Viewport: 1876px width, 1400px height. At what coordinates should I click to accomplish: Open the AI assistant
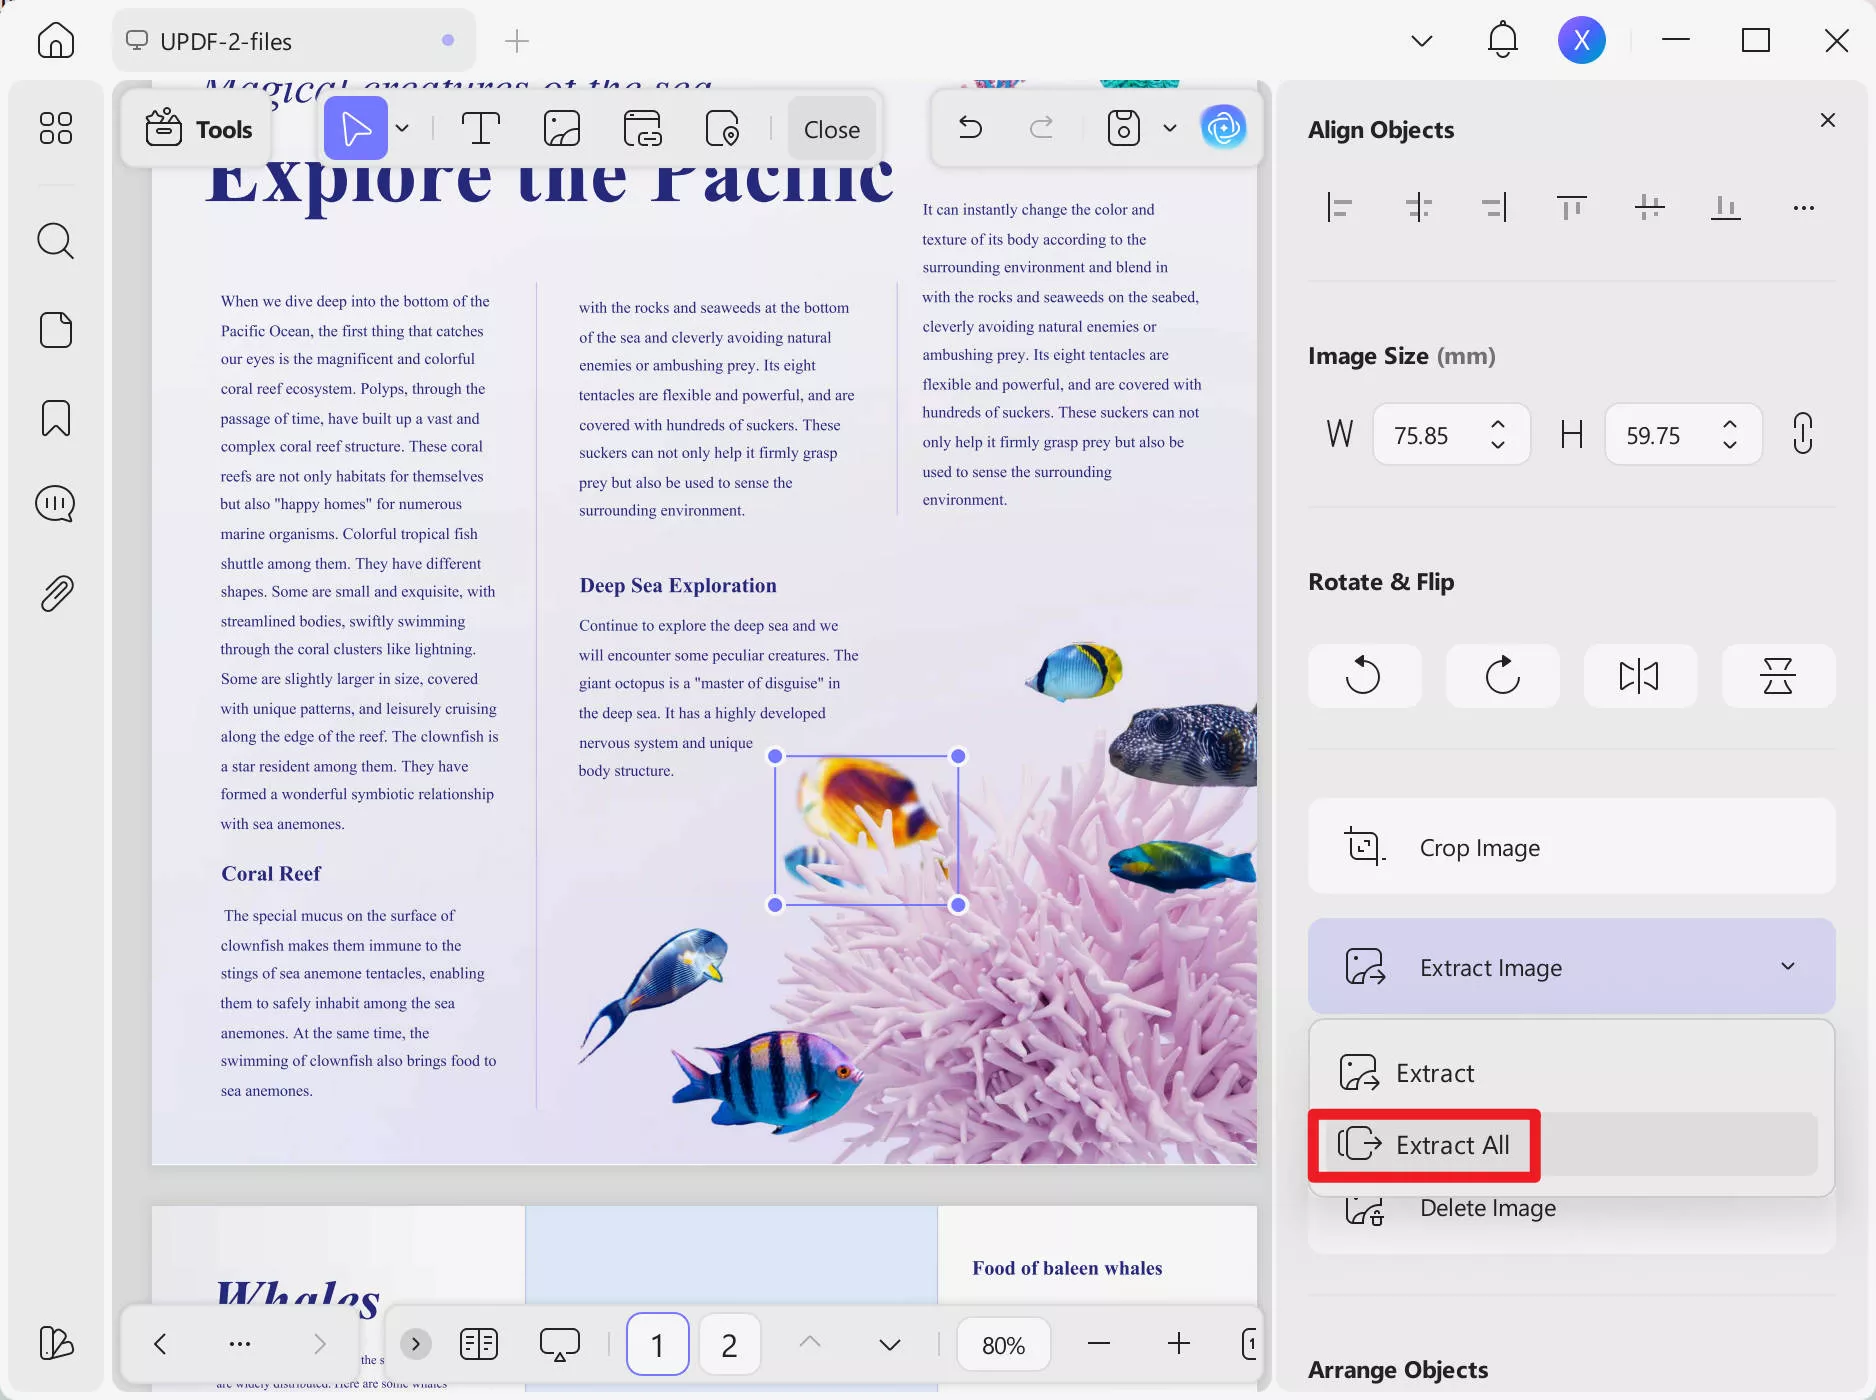[x=1224, y=128]
